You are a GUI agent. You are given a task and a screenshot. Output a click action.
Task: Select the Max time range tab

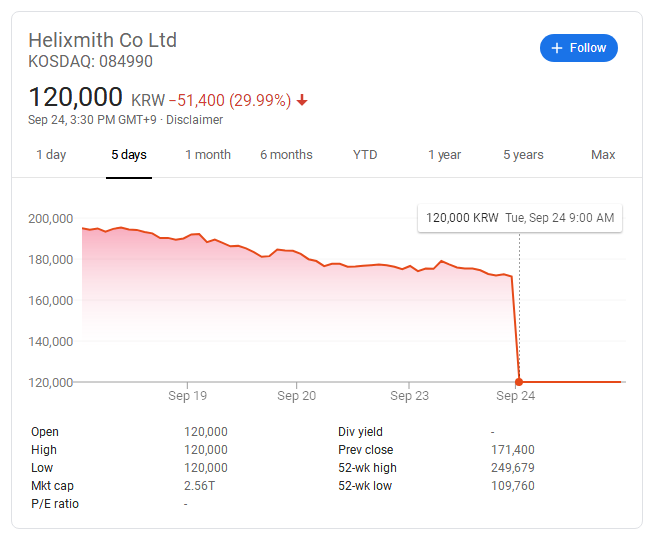pyautogui.click(x=603, y=155)
